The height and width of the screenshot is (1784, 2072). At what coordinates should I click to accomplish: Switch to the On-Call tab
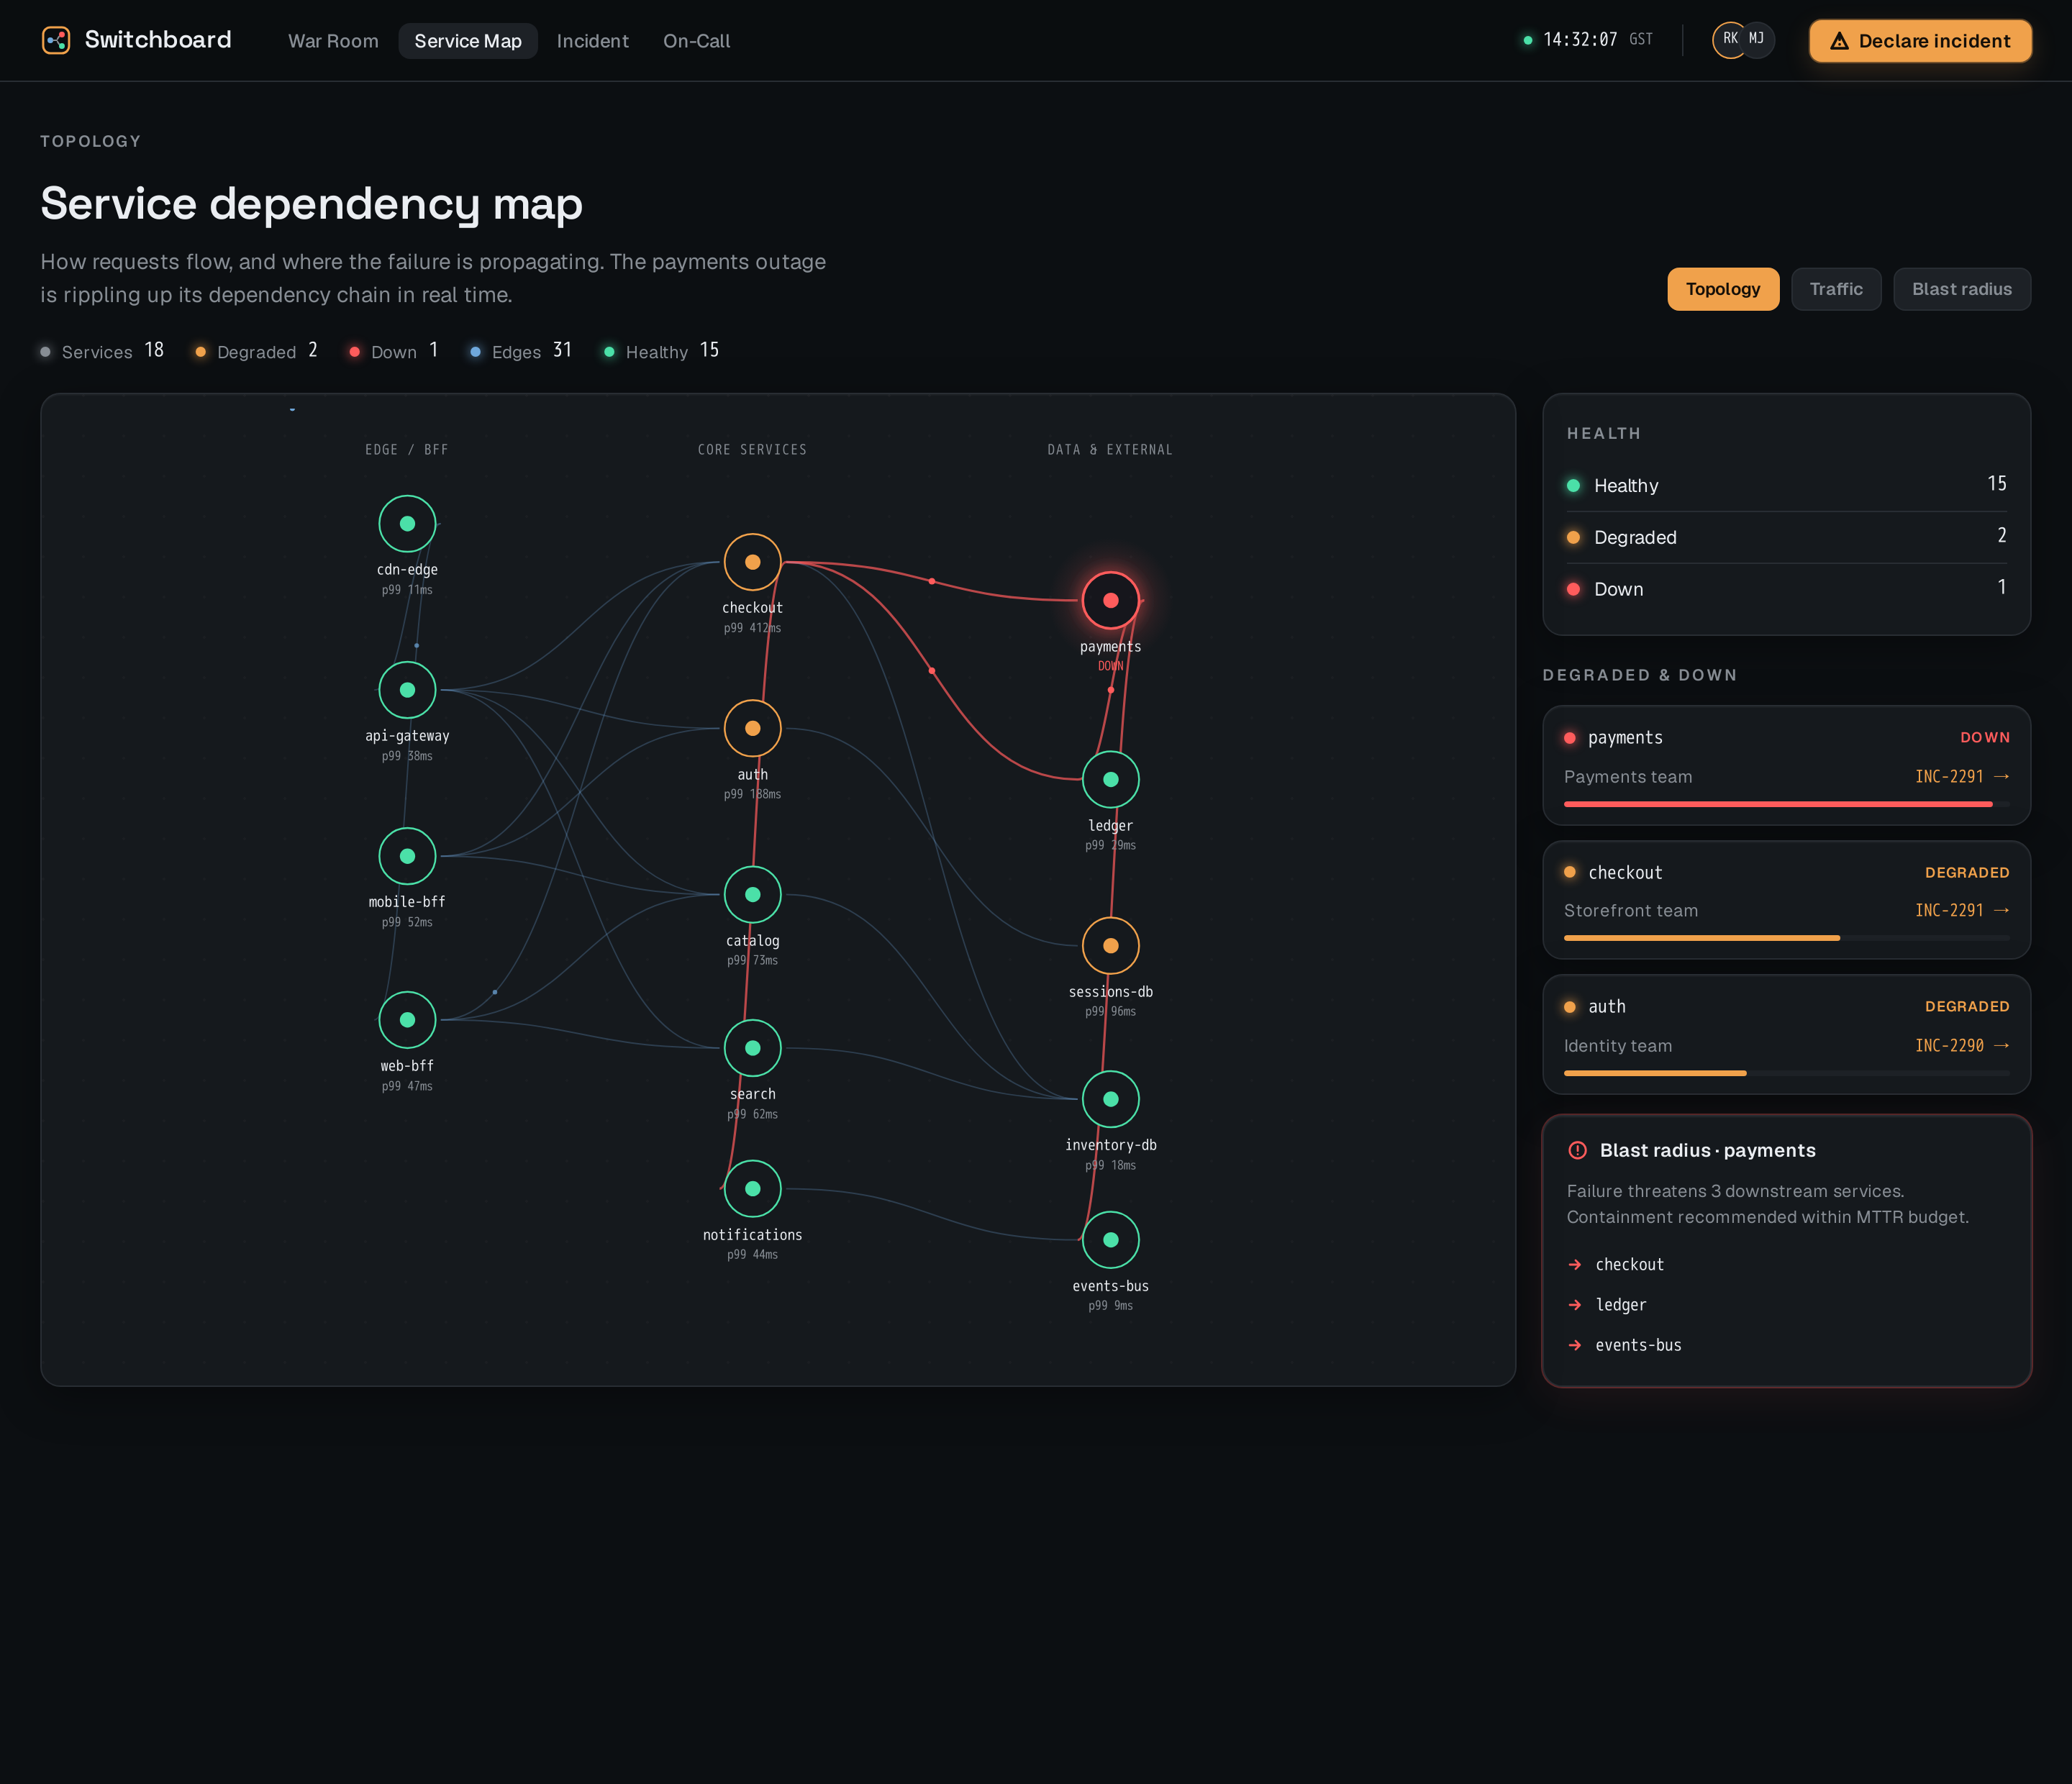click(696, 41)
